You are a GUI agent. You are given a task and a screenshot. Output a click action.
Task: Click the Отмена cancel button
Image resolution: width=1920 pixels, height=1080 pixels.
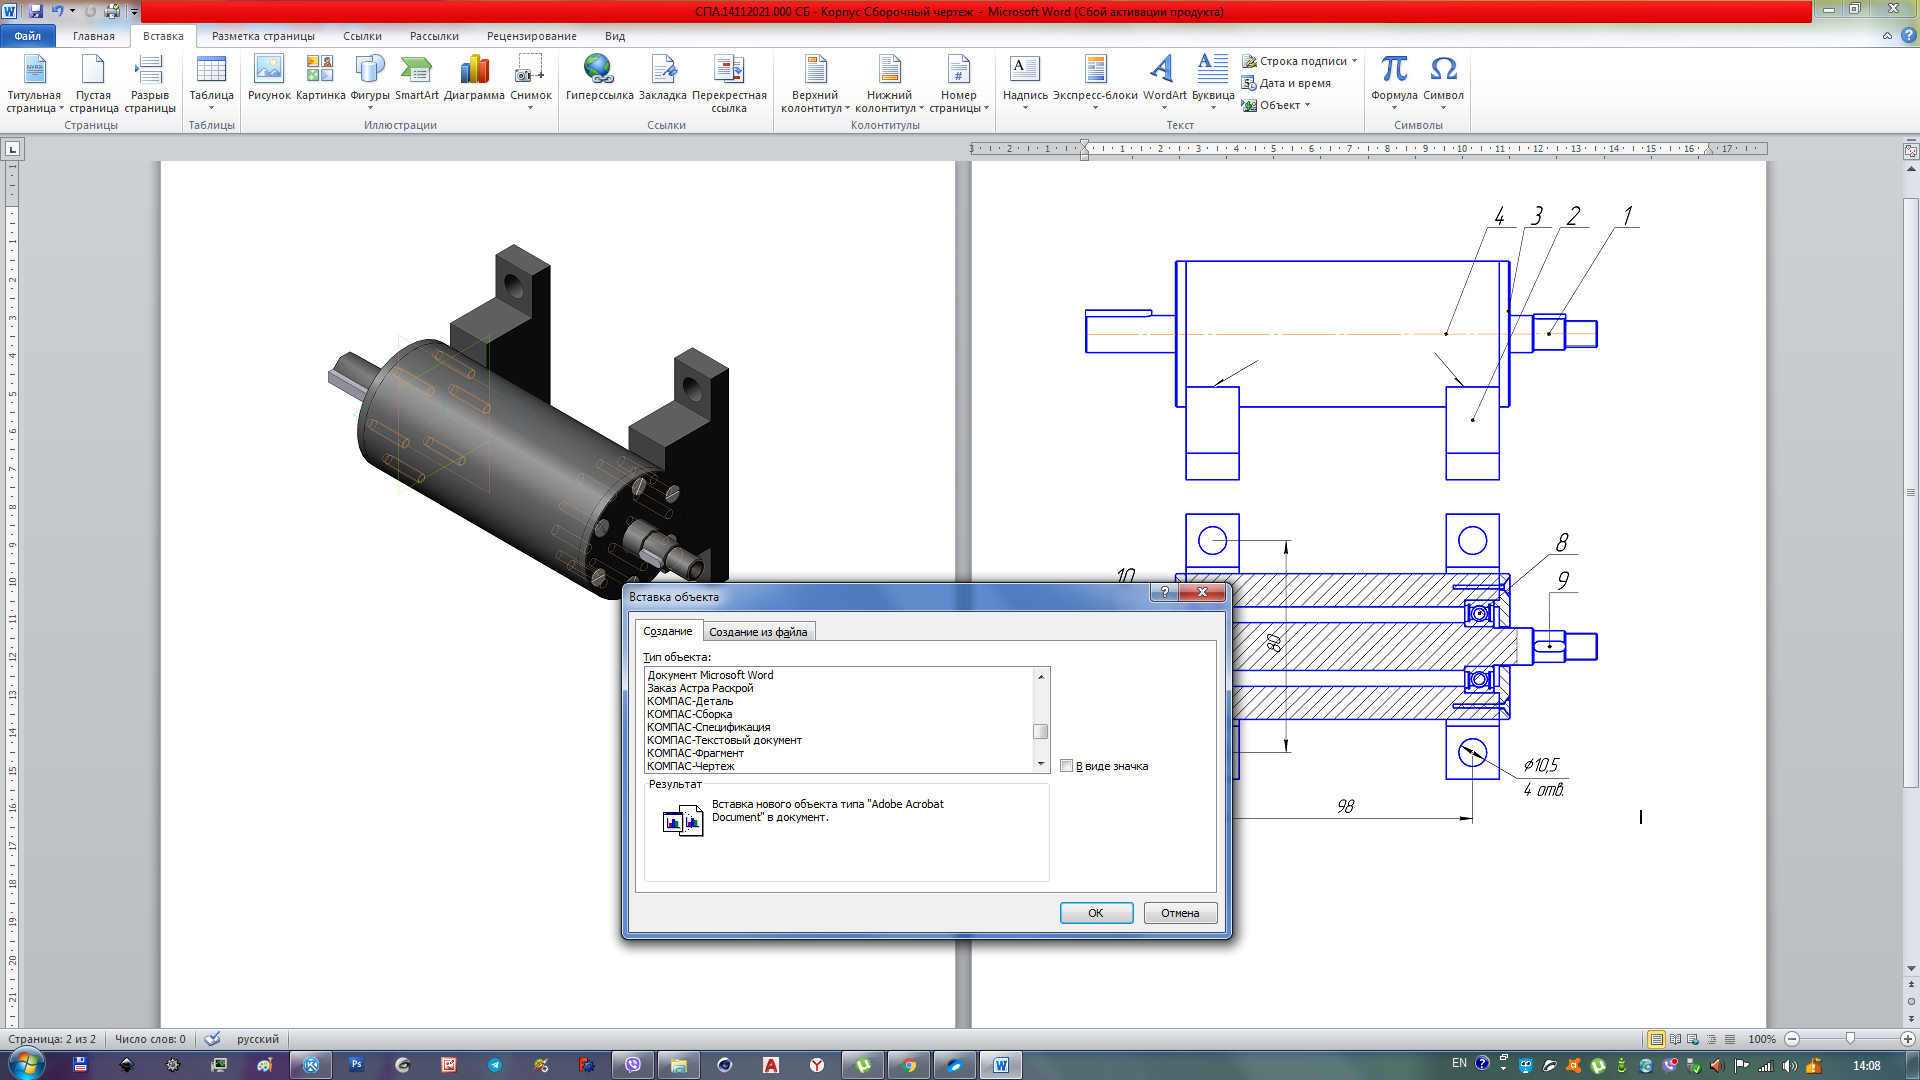click(1180, 913)
